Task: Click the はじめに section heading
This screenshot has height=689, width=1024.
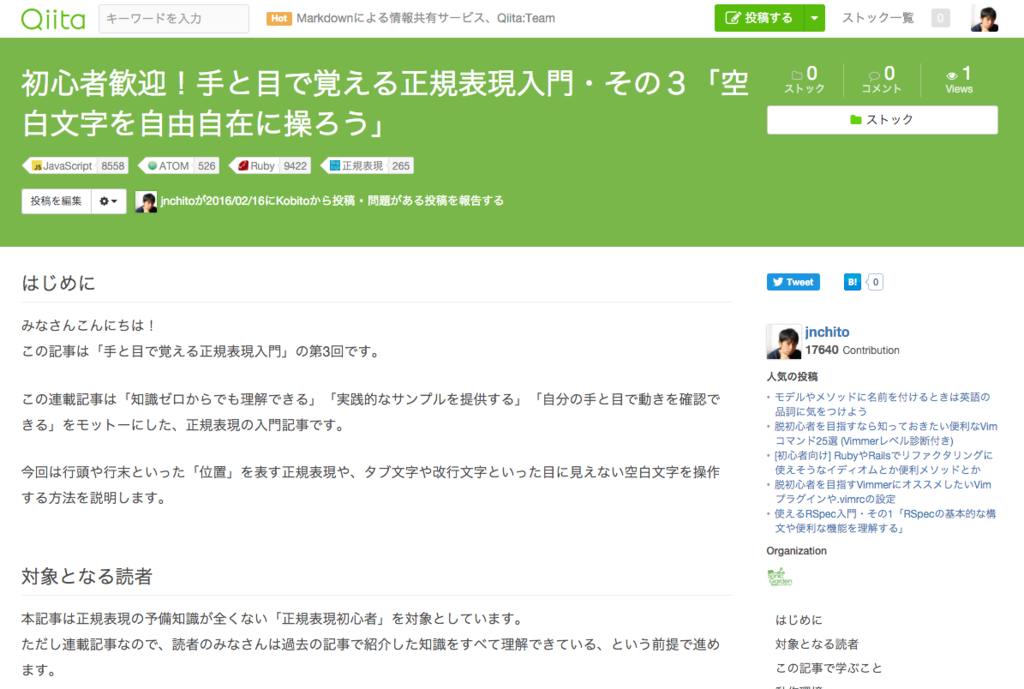Action: [58, 283]
